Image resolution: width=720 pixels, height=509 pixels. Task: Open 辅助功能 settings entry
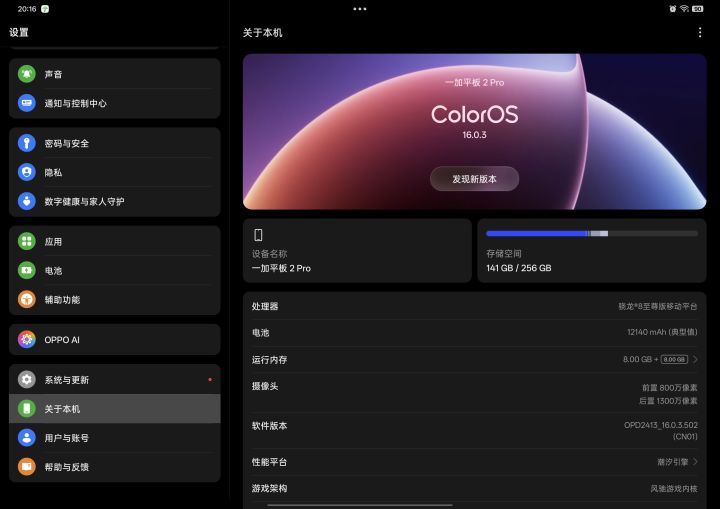[115, 300]
